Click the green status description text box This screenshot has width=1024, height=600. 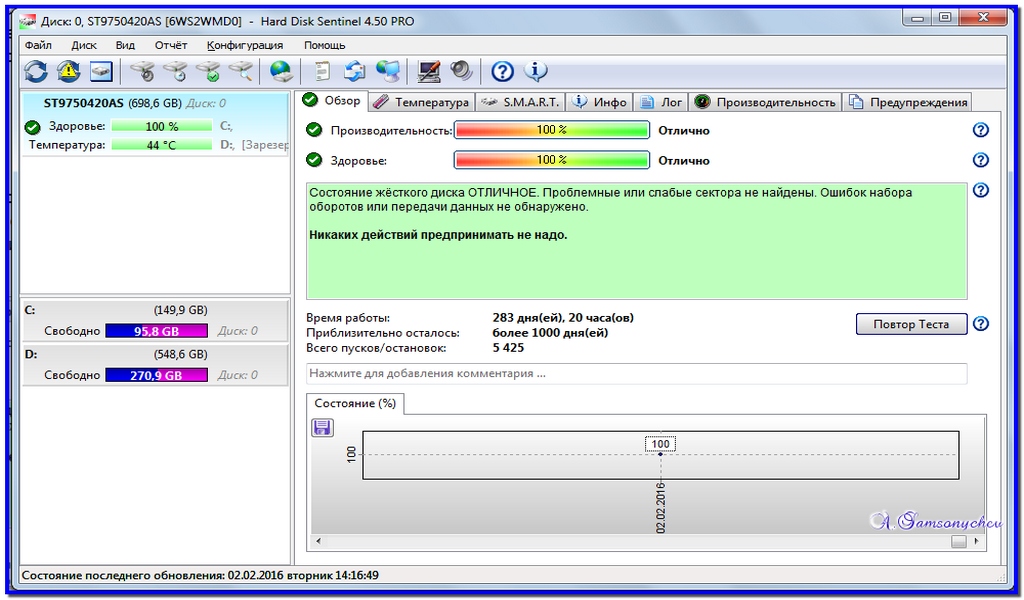(x=637, y=241)
